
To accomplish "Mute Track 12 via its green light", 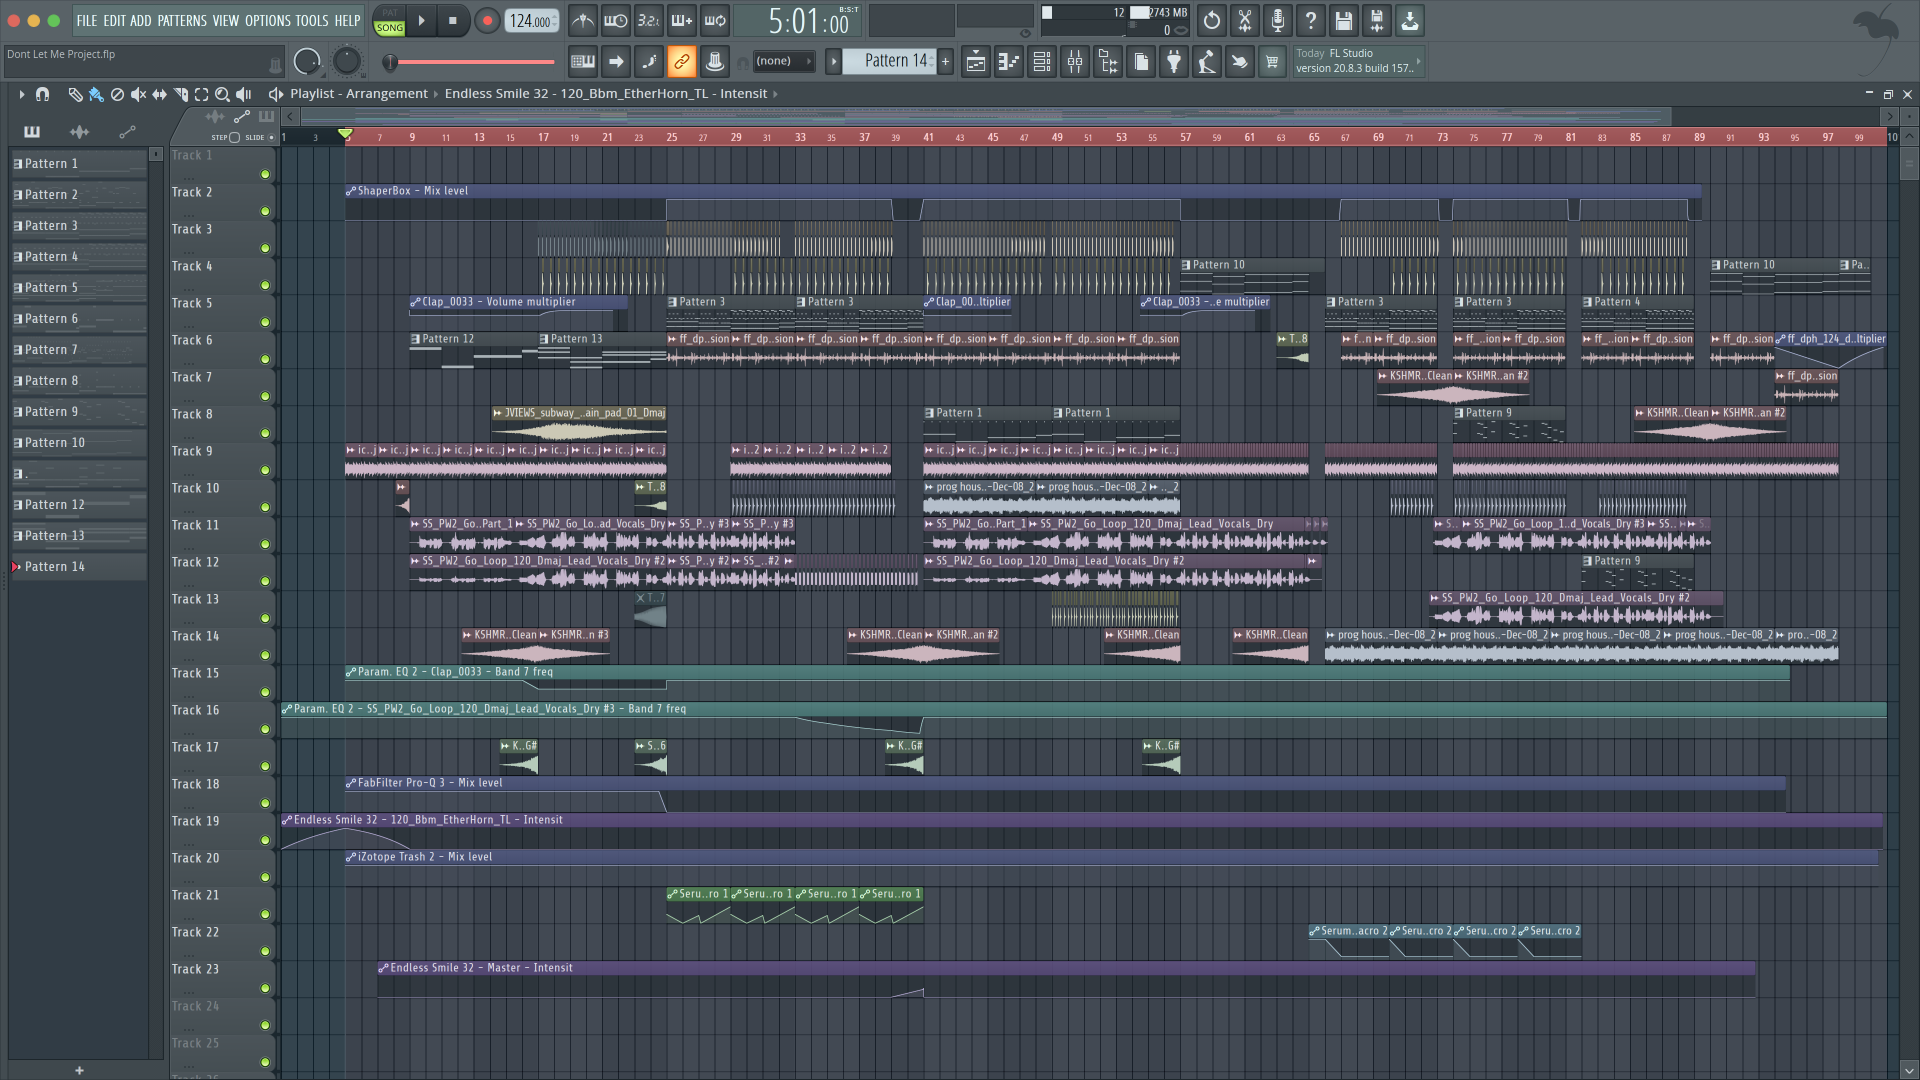I will coord(265,581).
